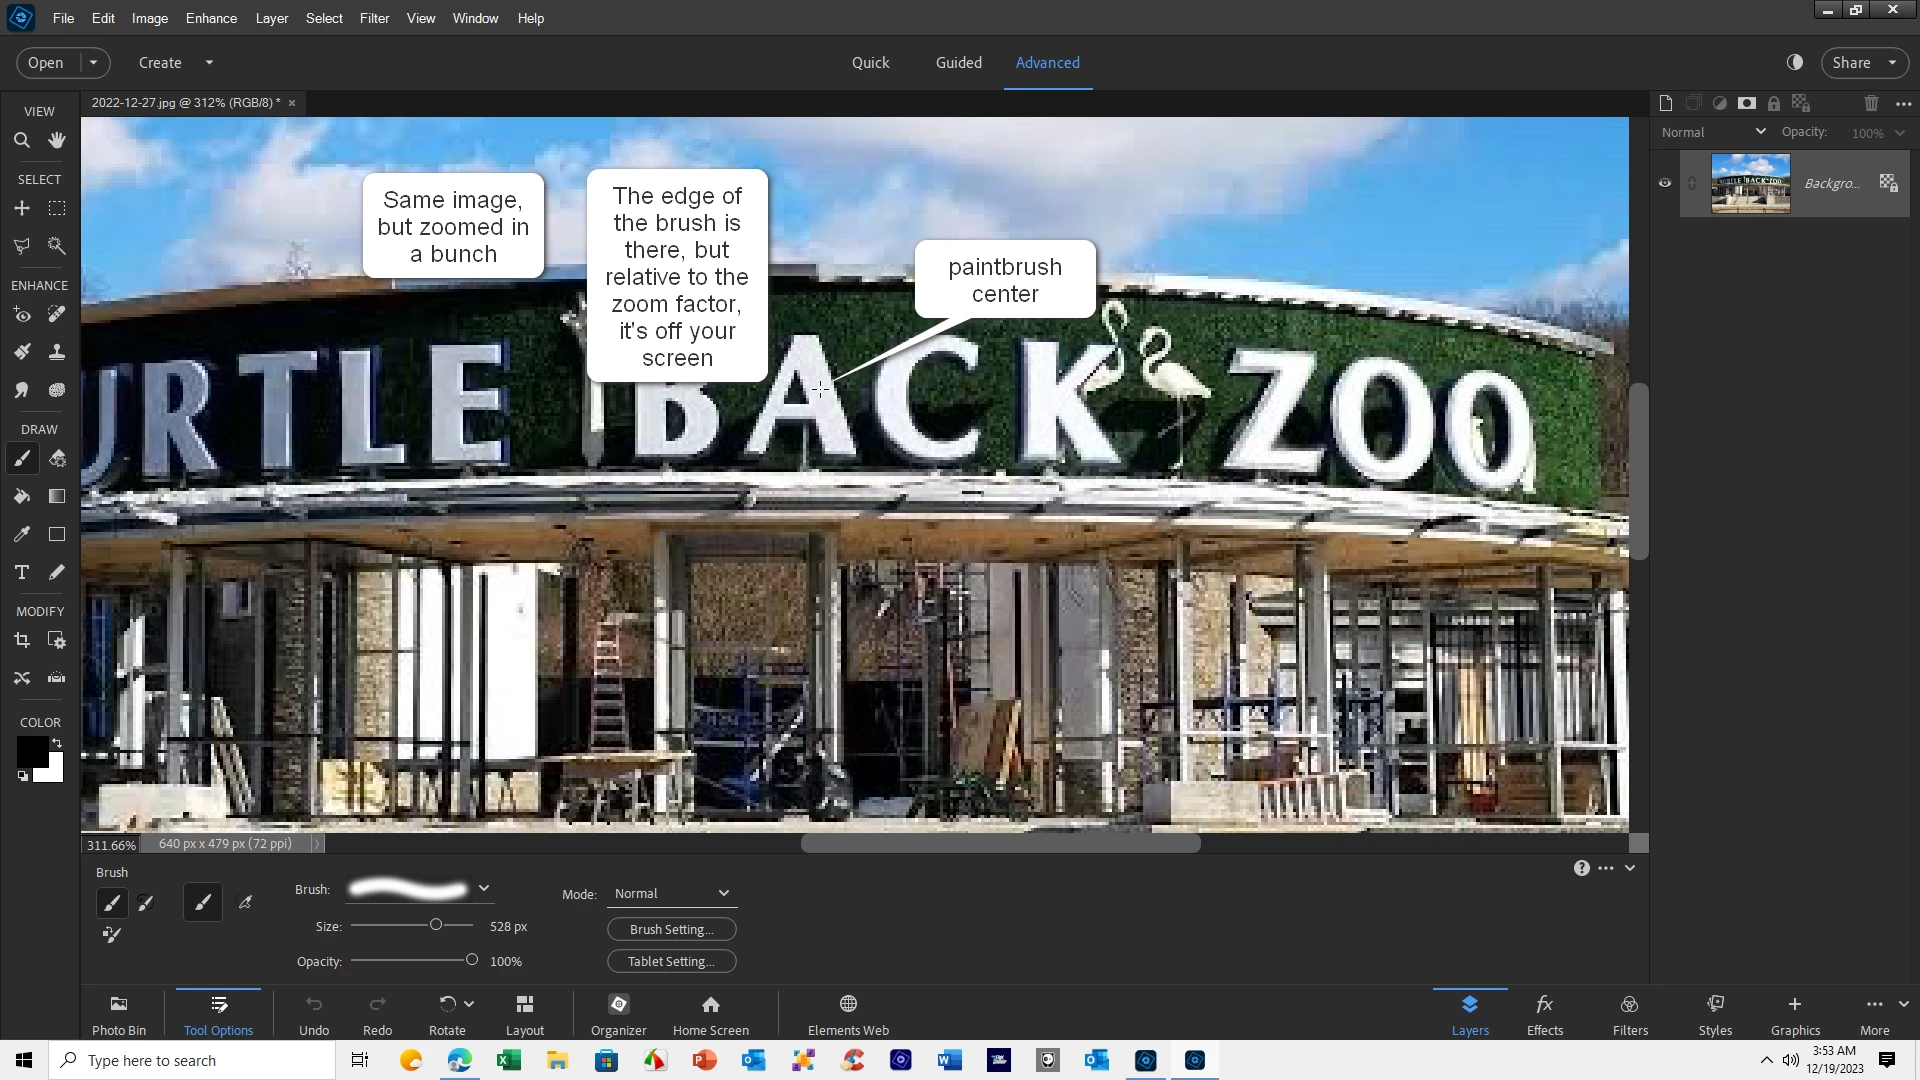
Task: Open the Filter menu
Action: point(374,18)
